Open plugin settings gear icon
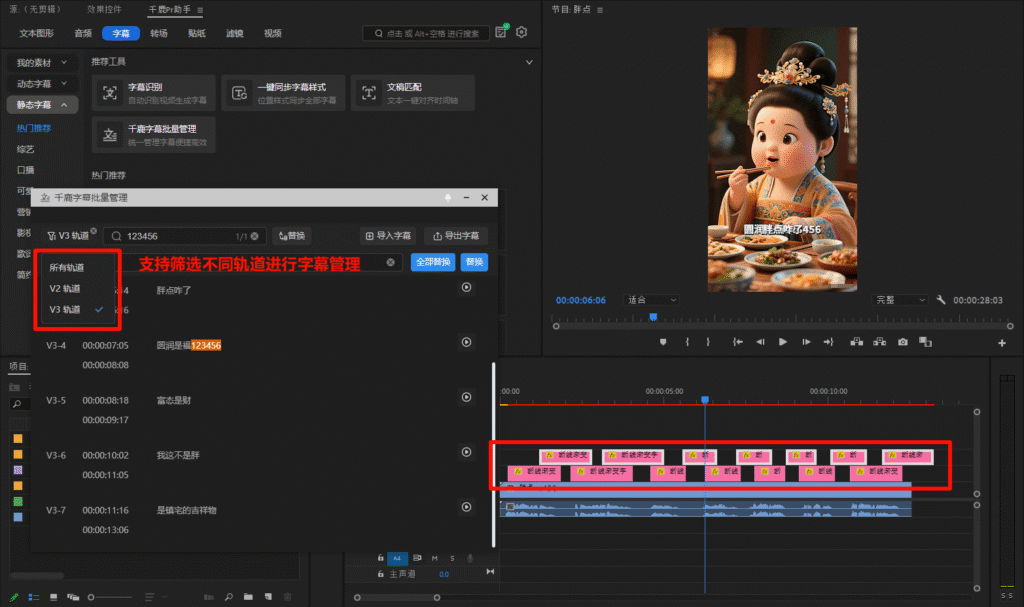 coord(521,33)
